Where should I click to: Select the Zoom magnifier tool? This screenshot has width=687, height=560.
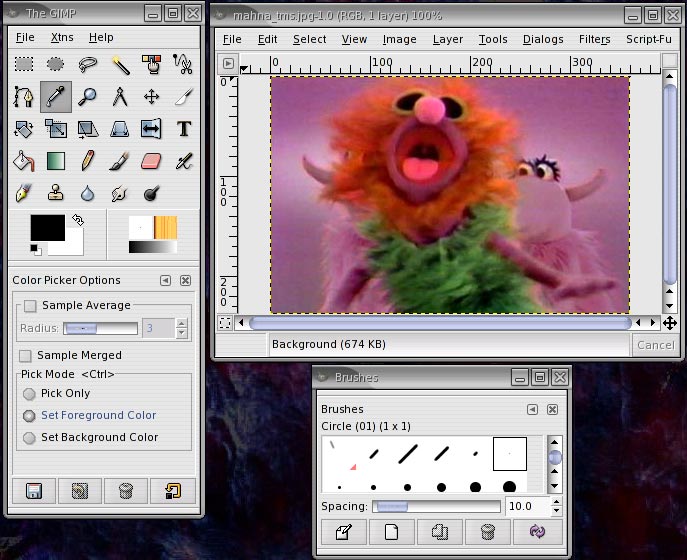[88, 96]
